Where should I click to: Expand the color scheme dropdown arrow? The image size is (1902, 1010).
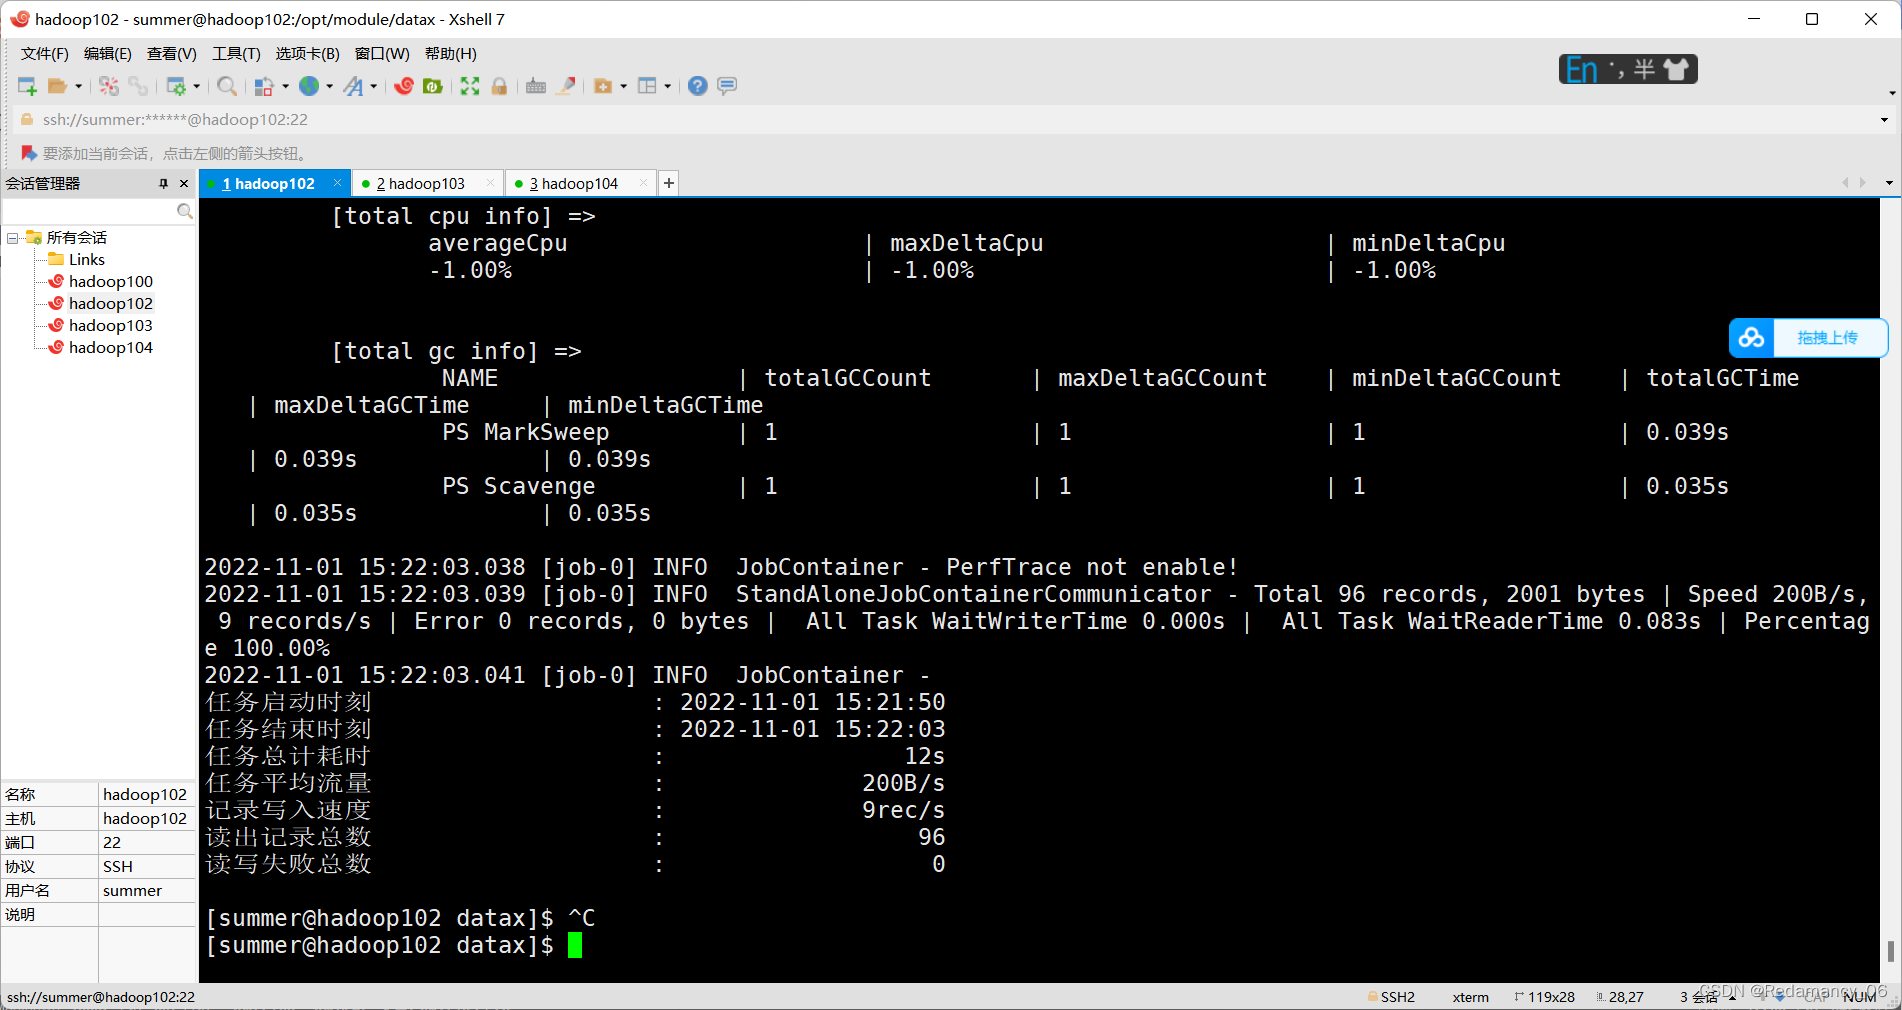[285, 86]
